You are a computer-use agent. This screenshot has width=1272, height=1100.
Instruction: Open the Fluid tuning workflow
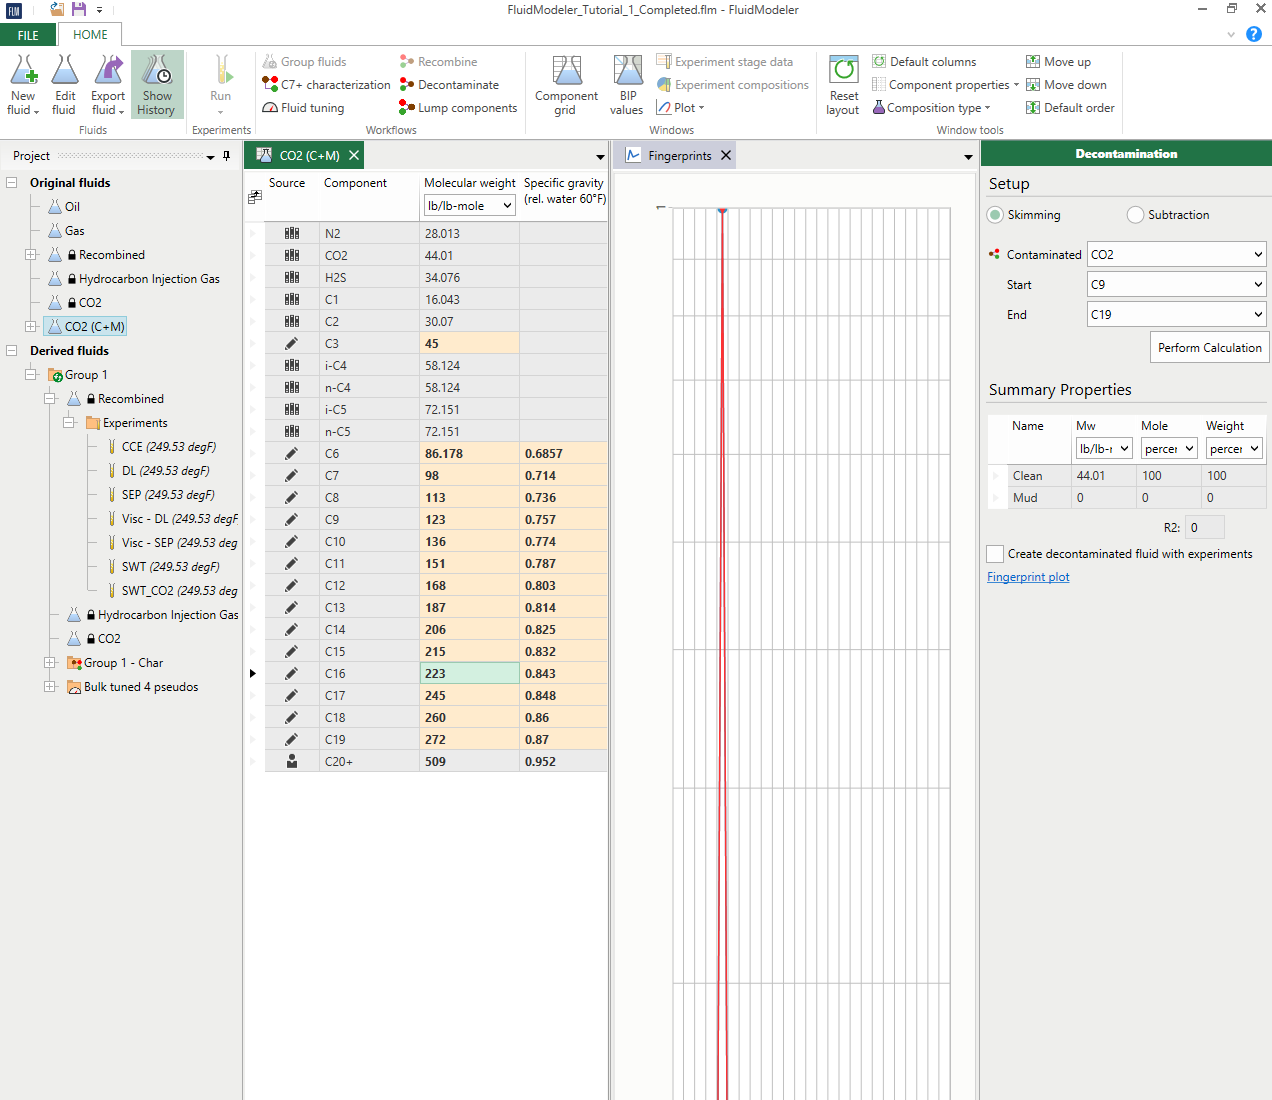coord(303,108)
